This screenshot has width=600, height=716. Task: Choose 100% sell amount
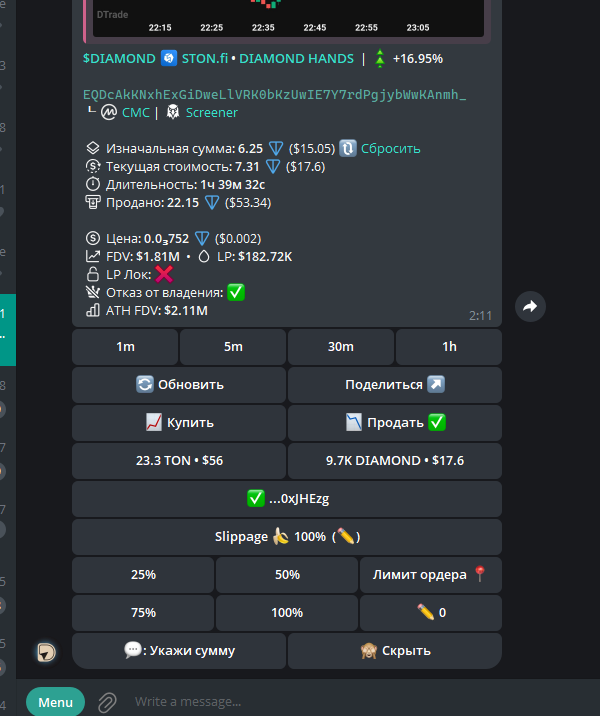tap(287, 612)
